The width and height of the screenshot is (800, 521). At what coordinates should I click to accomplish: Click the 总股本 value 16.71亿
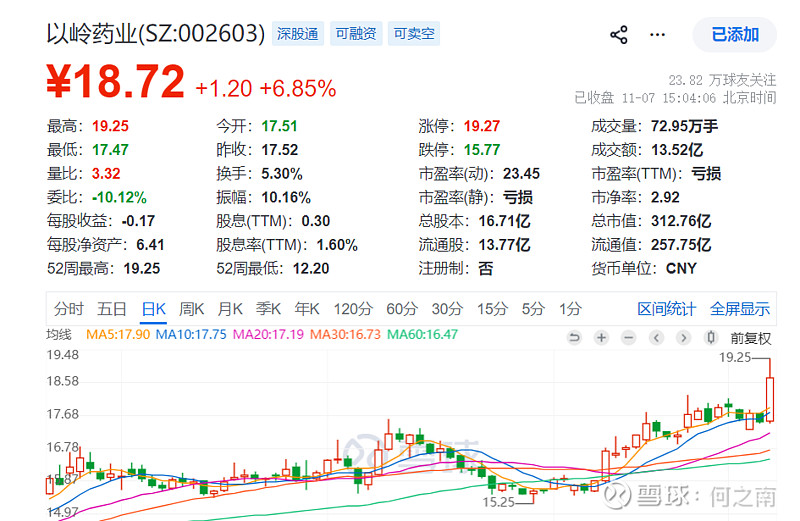coord(505,221)
